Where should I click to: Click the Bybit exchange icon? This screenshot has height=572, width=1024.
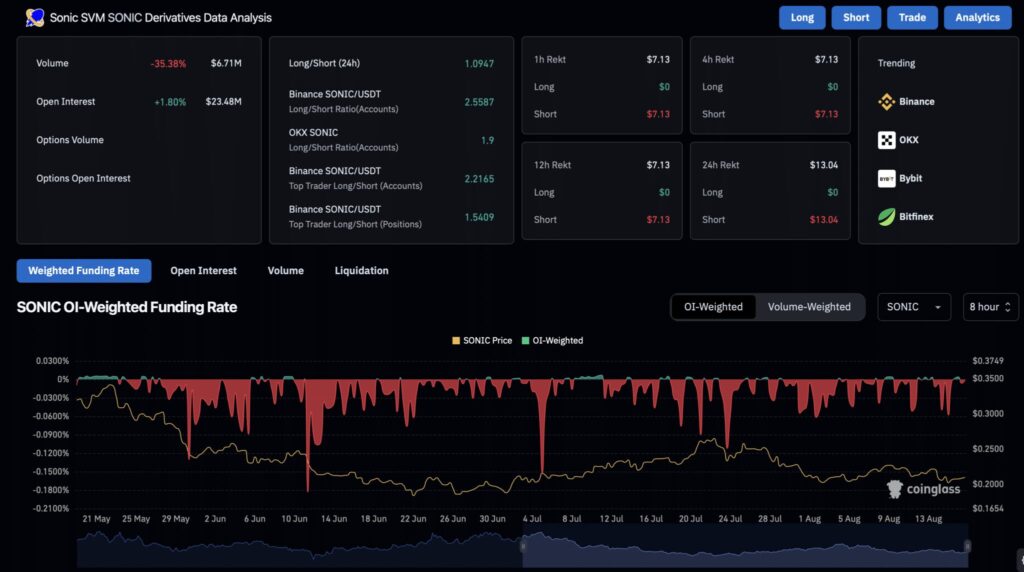pyautogui.click(x=886, y=178)
